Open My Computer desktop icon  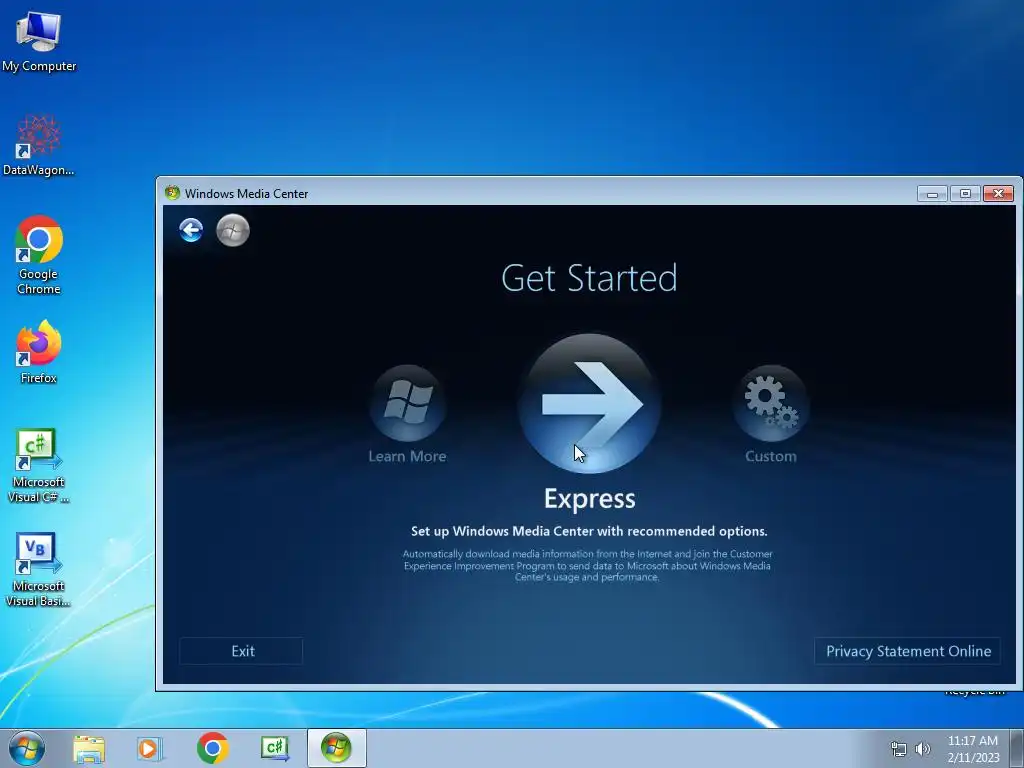pos(39,40)
